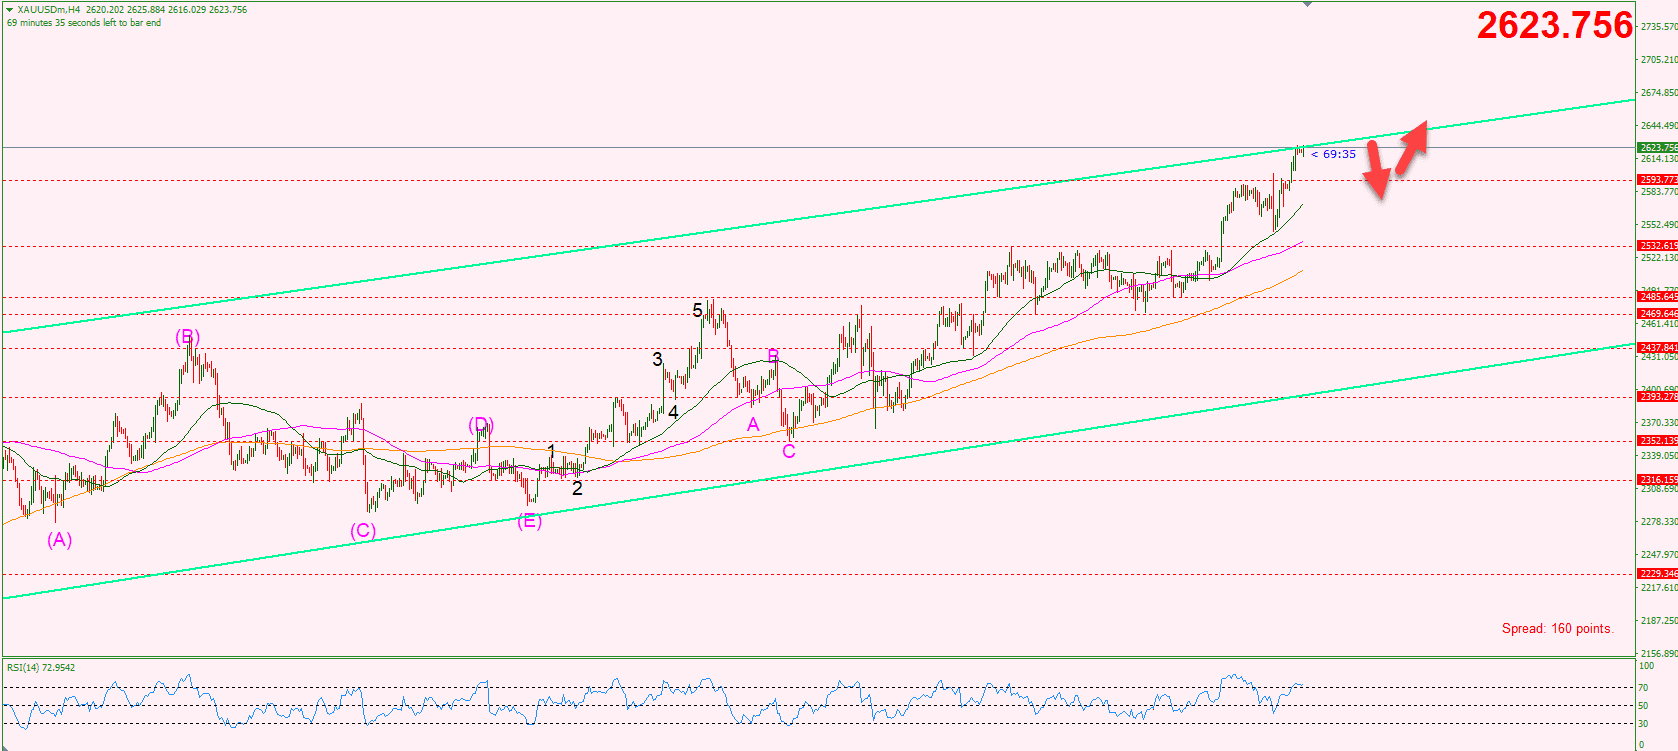This screenshot has width=1678, height=751.
Task: Click the blue '< 69:35' countdown label
Action: tap(1333, 154)
